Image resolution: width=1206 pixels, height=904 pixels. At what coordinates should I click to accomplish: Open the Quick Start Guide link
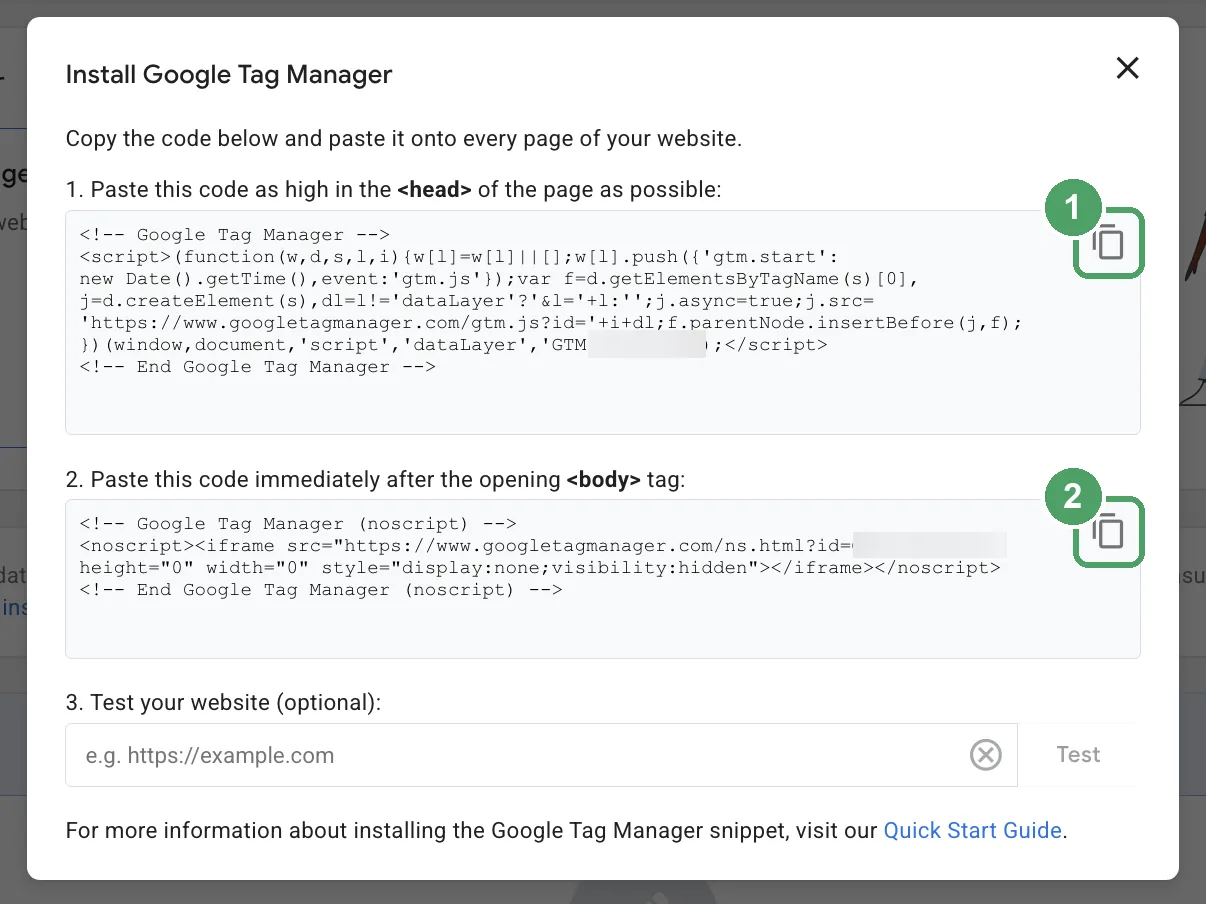[972, 830]
